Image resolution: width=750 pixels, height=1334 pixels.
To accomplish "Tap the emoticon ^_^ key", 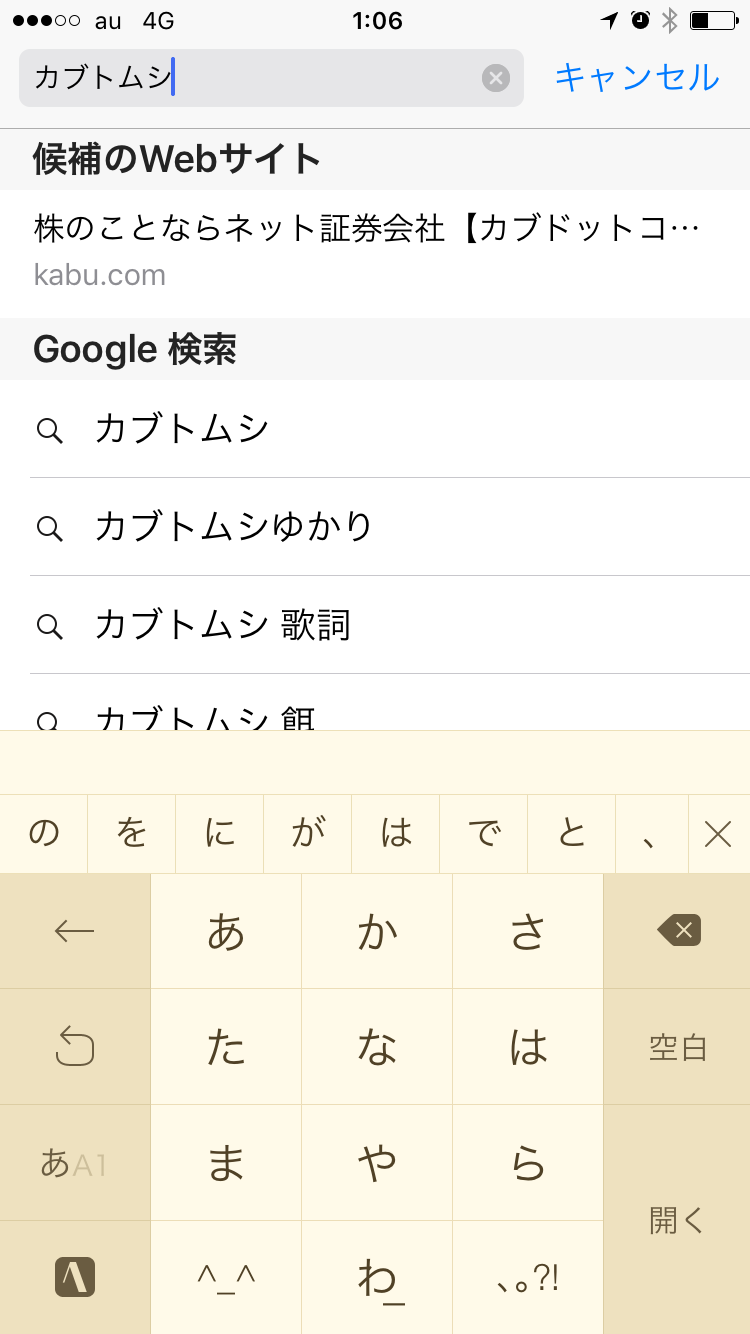I will pos(226,1277).
